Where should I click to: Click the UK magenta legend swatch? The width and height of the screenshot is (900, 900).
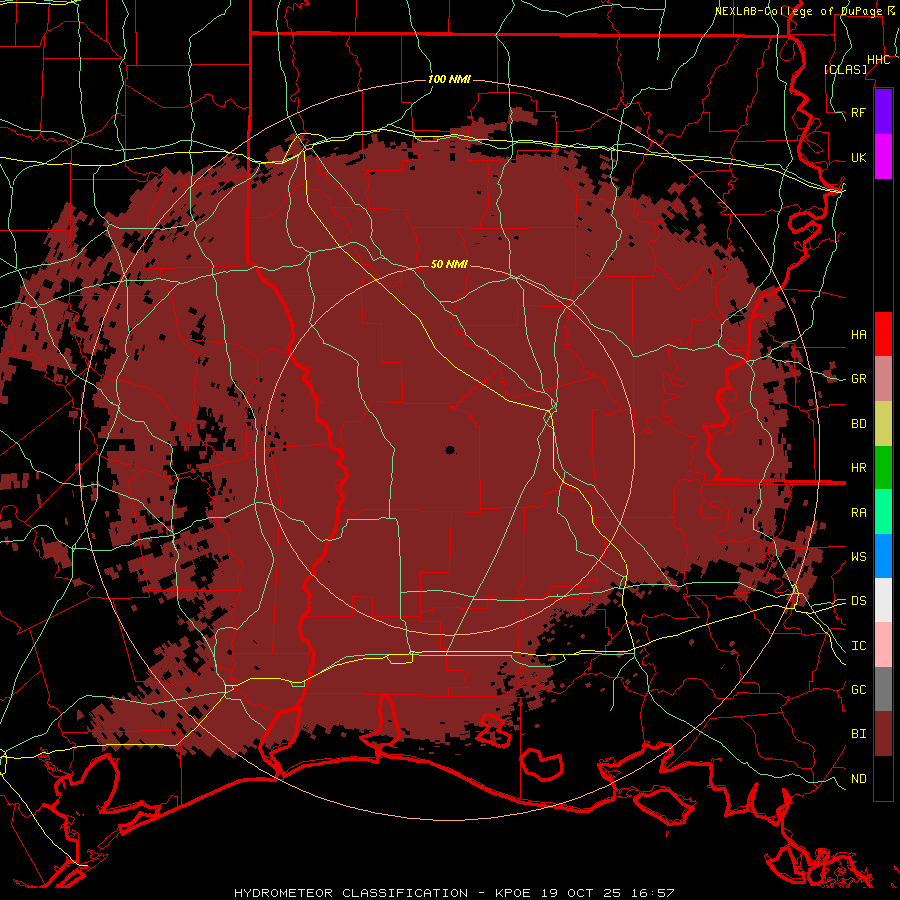coord(883,157)
